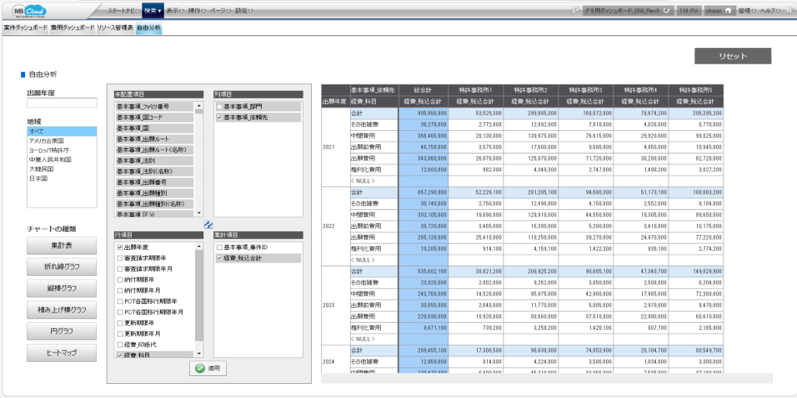797x398 pixels.
Task: Choose 折れ線グラフ chart type
Action: point(62,267)
